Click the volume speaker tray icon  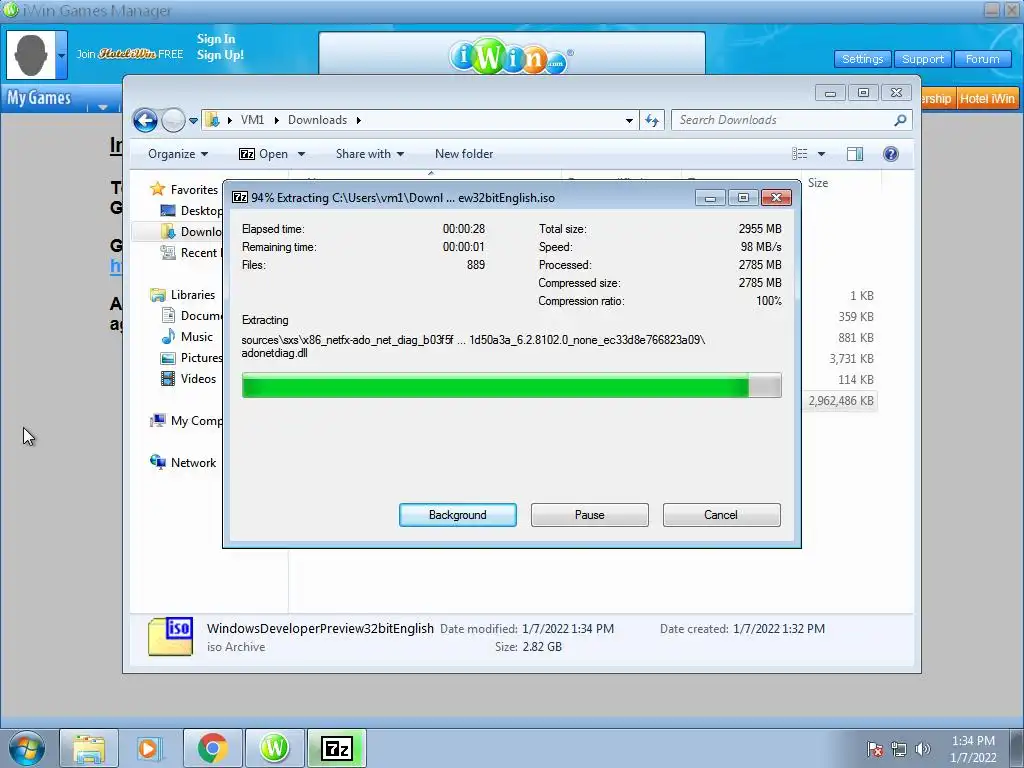[x=922, y=749]
